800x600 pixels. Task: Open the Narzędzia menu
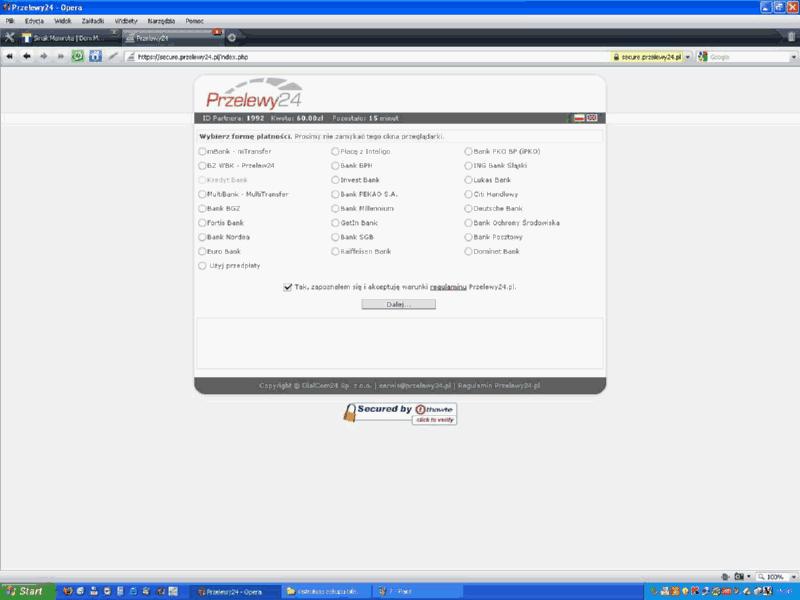[x=160, y=20]
